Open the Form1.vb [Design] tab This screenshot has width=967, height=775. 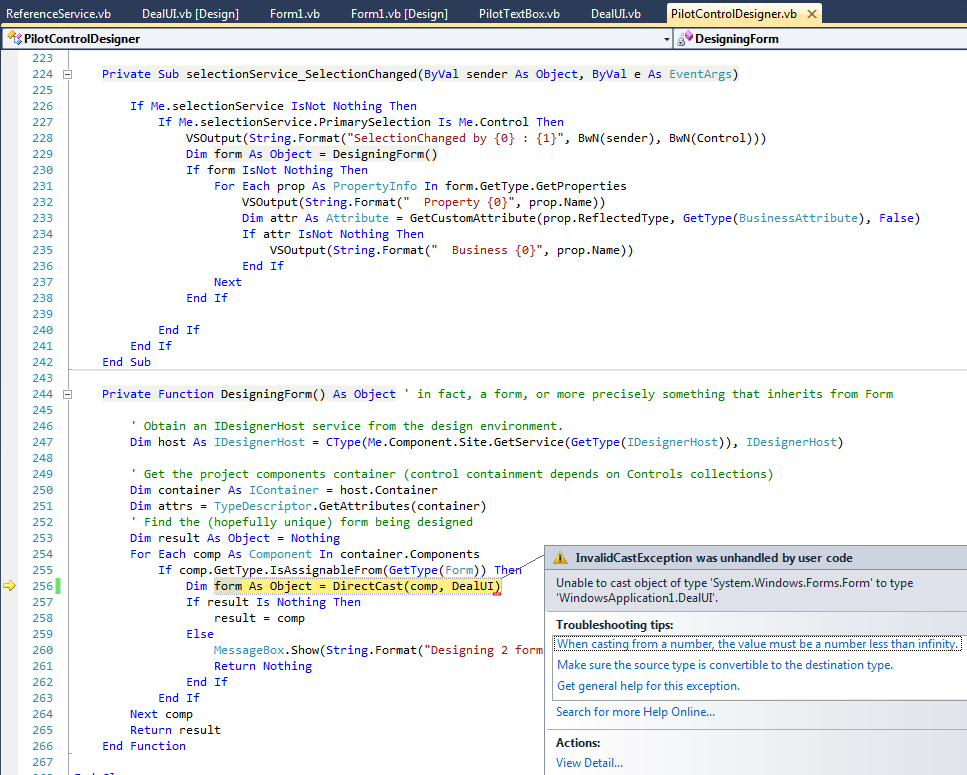pyautogui.click(x=398, y=14)
